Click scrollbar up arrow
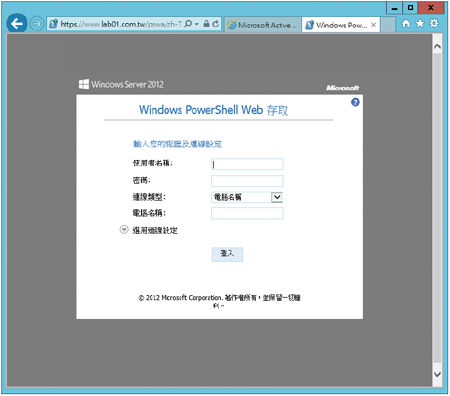450x396 pixels. (x=437, y=47)
